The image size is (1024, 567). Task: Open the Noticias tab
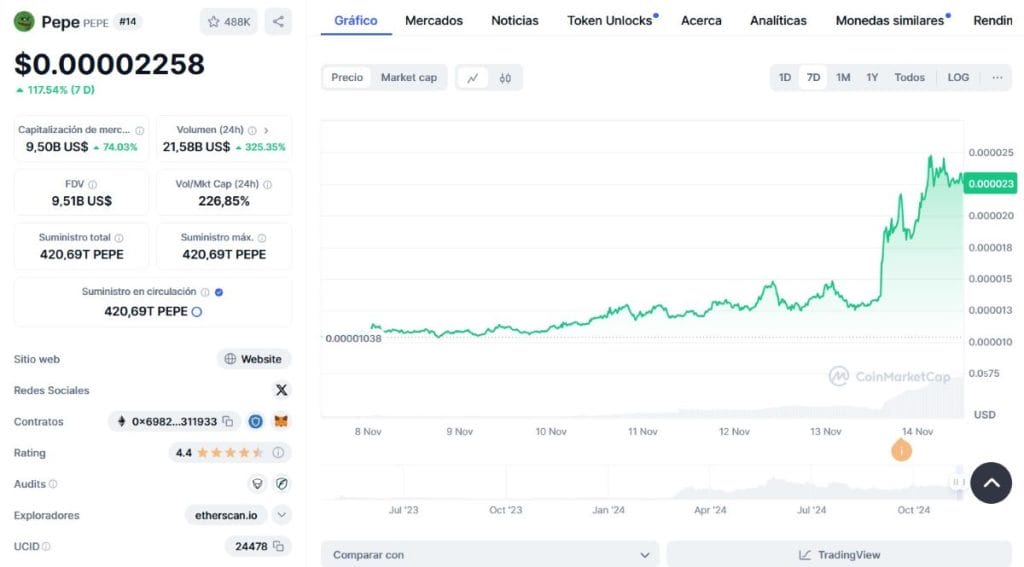(x=515, y=20)
